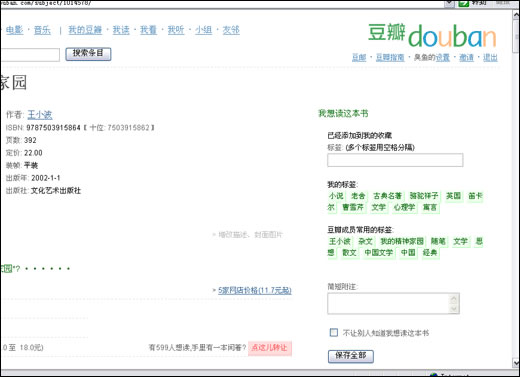
Task: Open the 豆瓣 douban logo homepage
Action: click(x=432, y=36)
